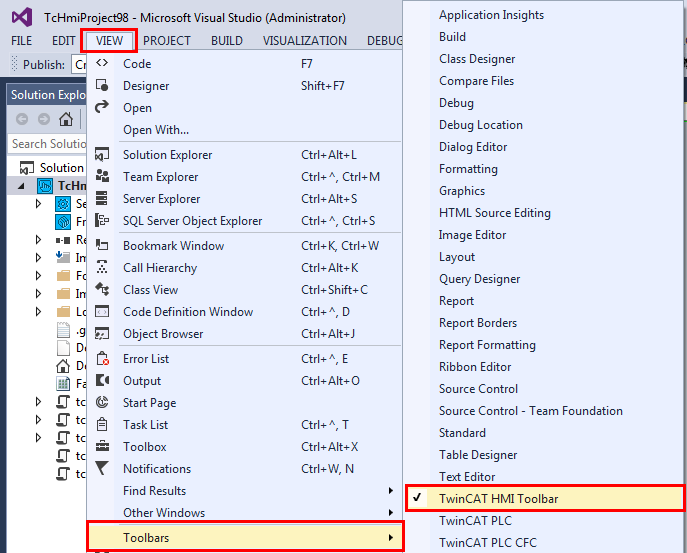Click the Start Page icon

pyautogui.click(x=102, y=402)
